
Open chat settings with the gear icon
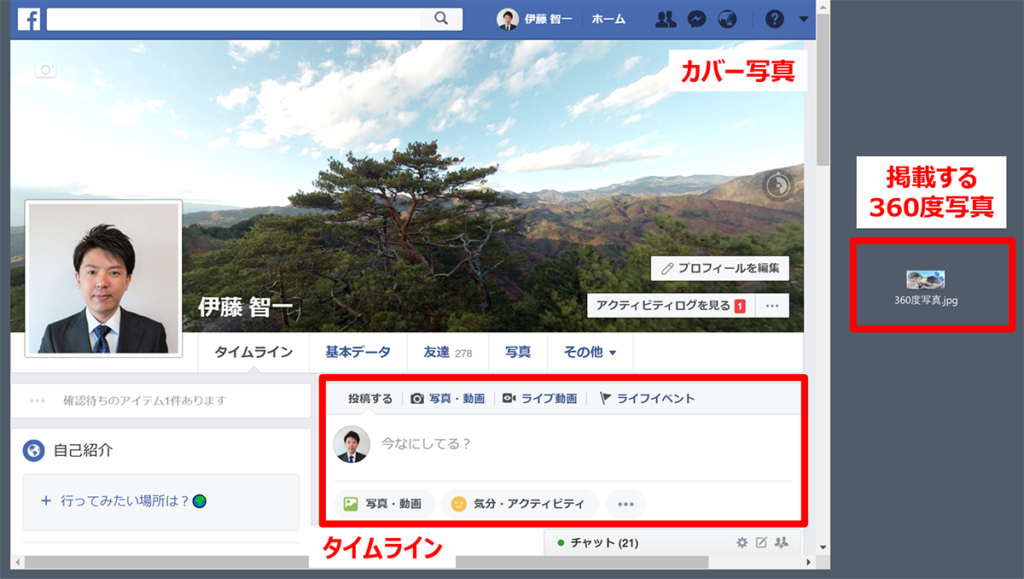[x=742, y=544]
